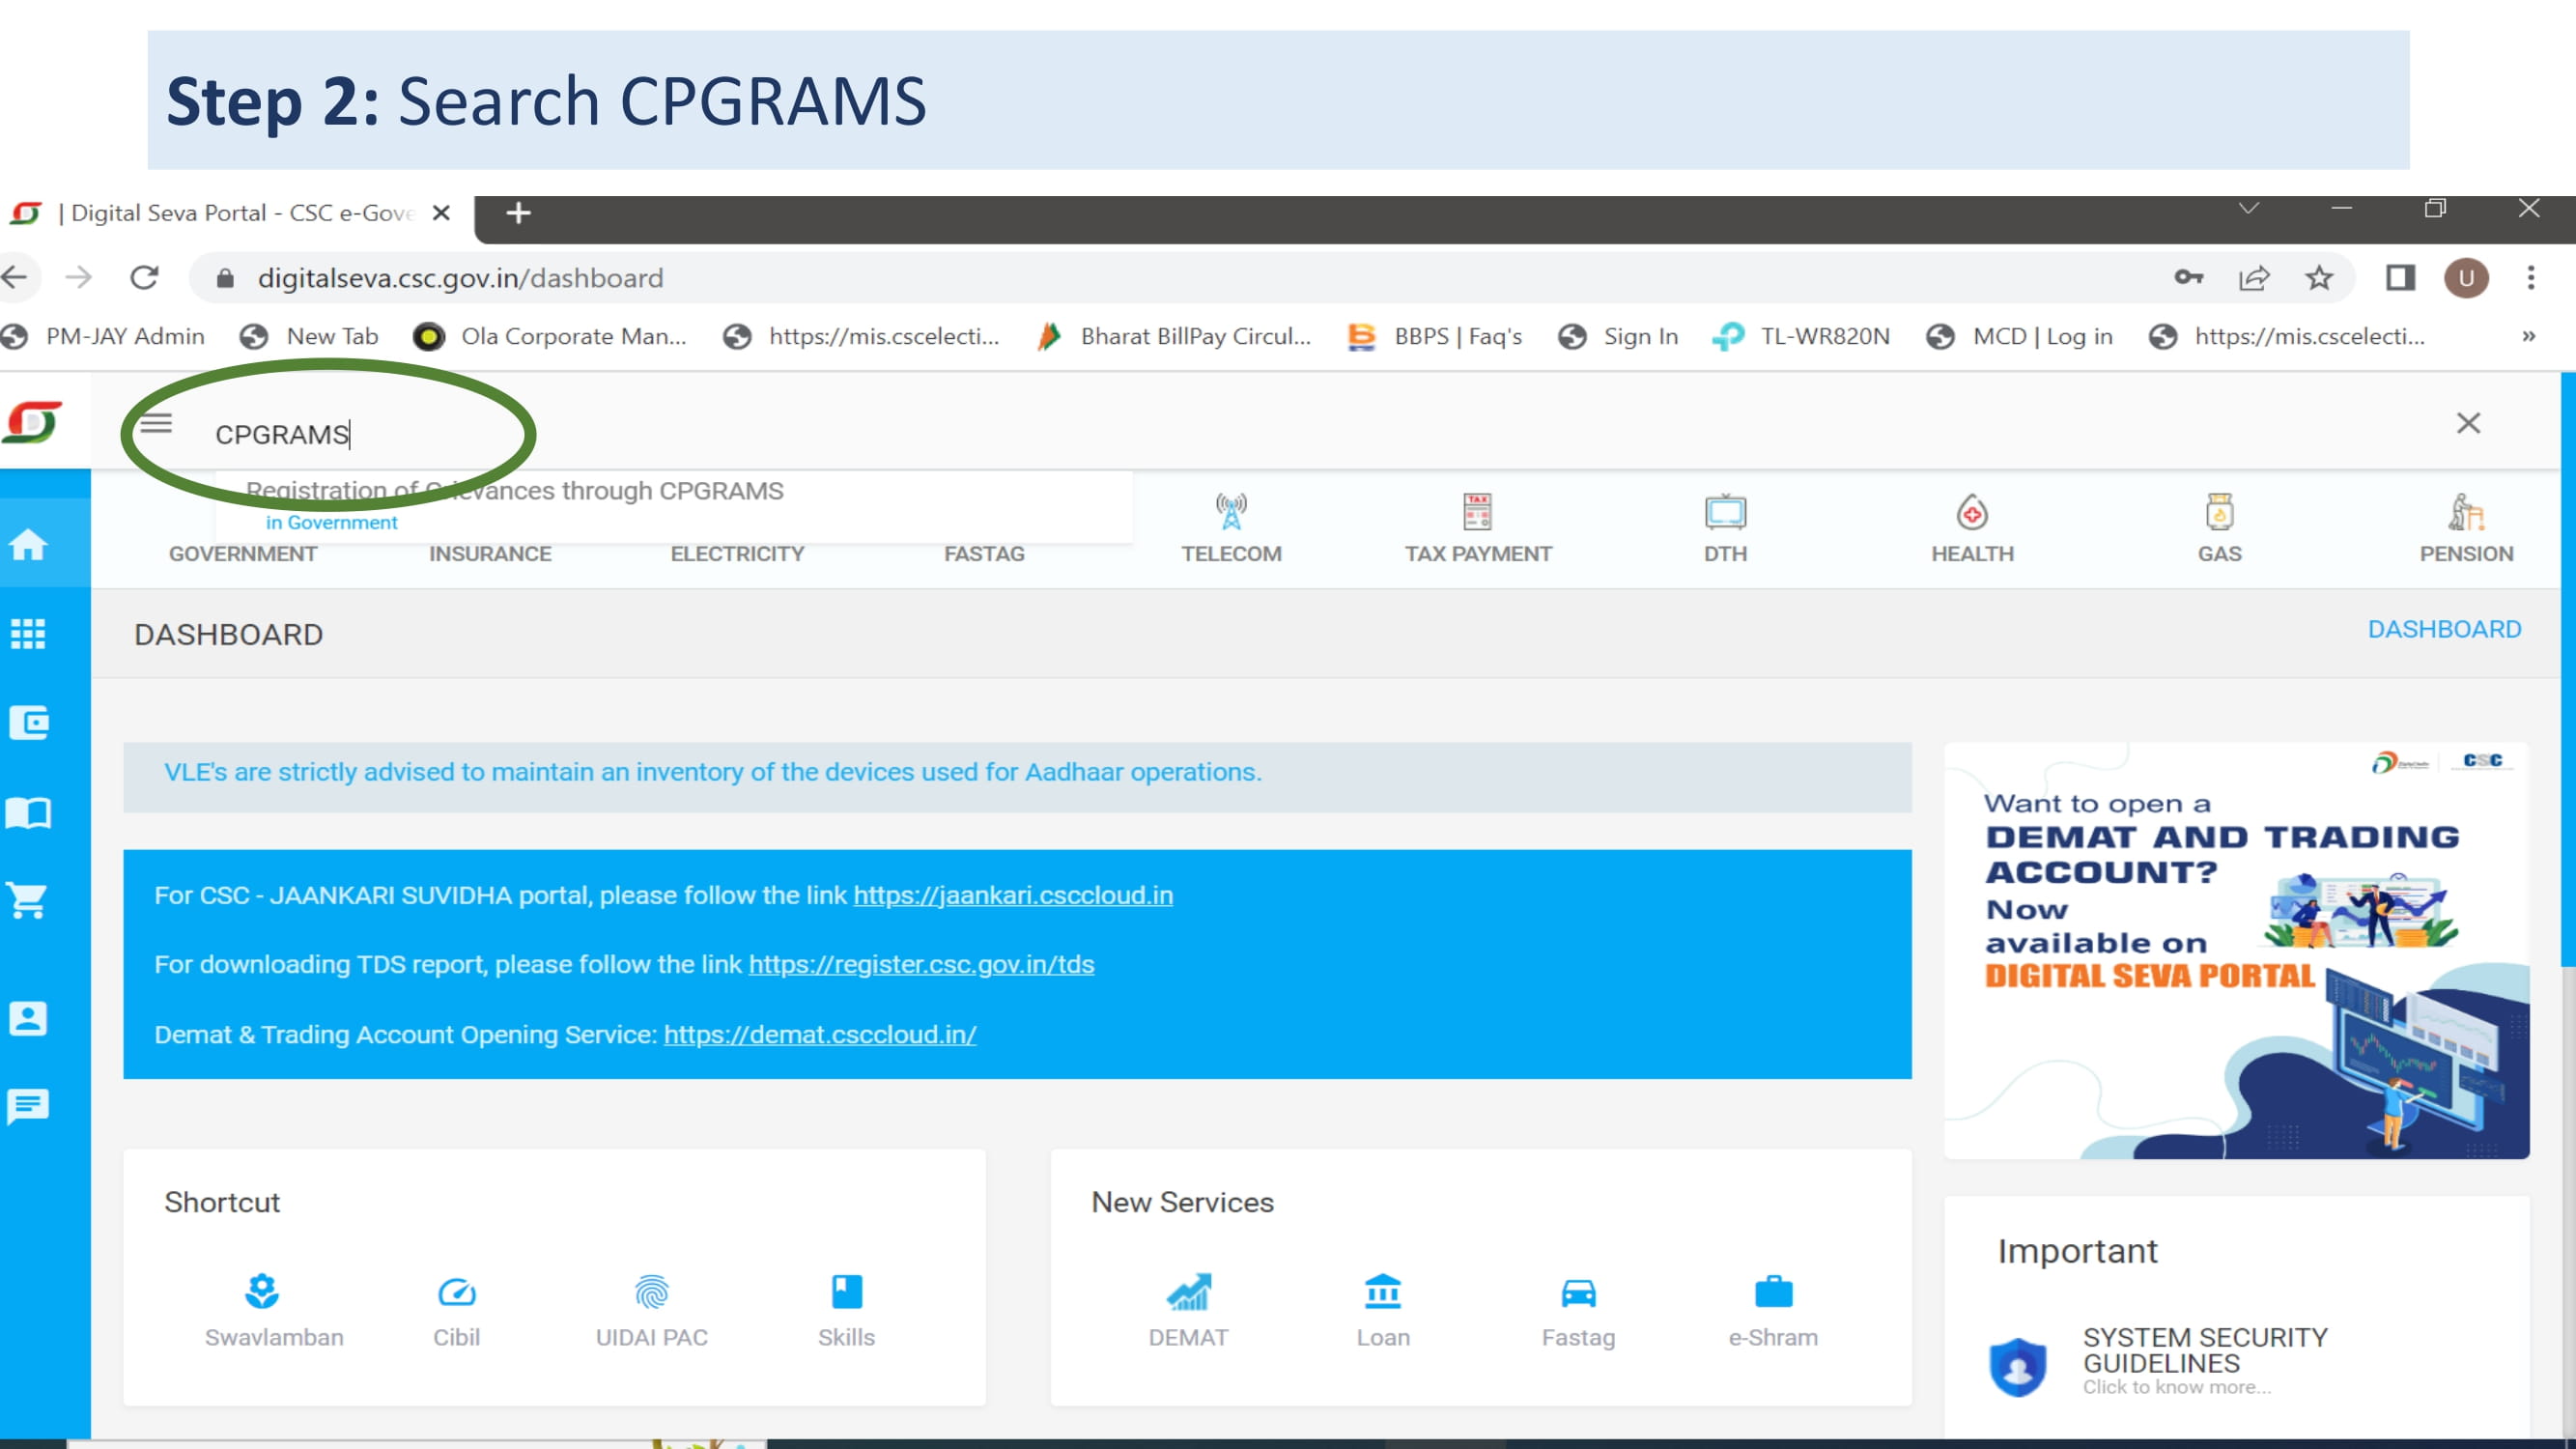The height and width of the screenshot is (1449, 2576).
Task: Select the DTH service category
Action: point(1725,528)
